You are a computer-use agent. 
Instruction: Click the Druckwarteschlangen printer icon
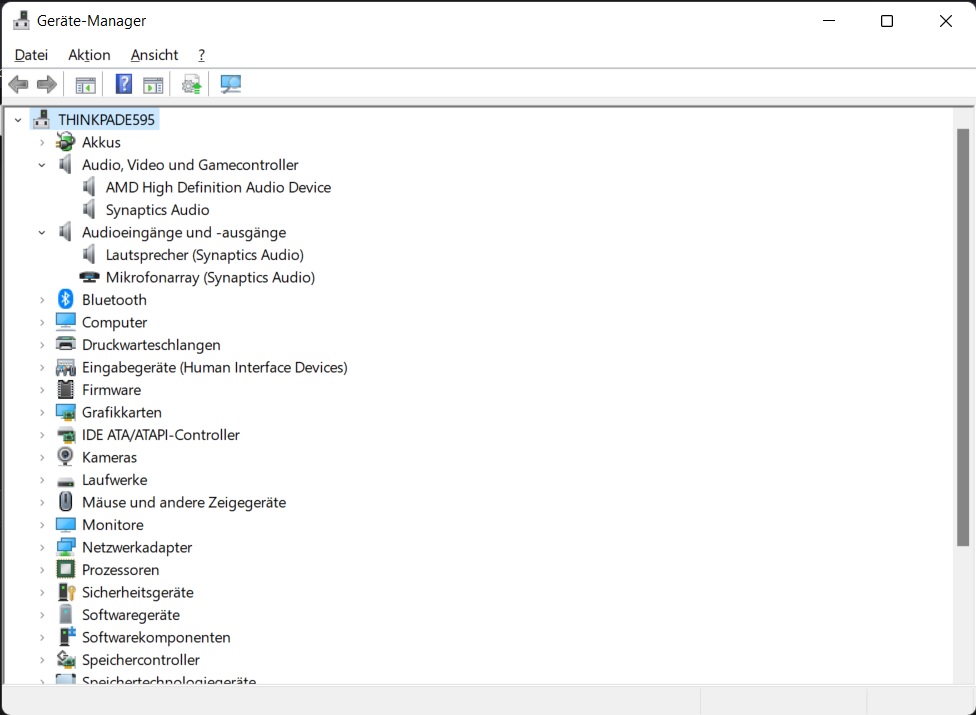65,344
